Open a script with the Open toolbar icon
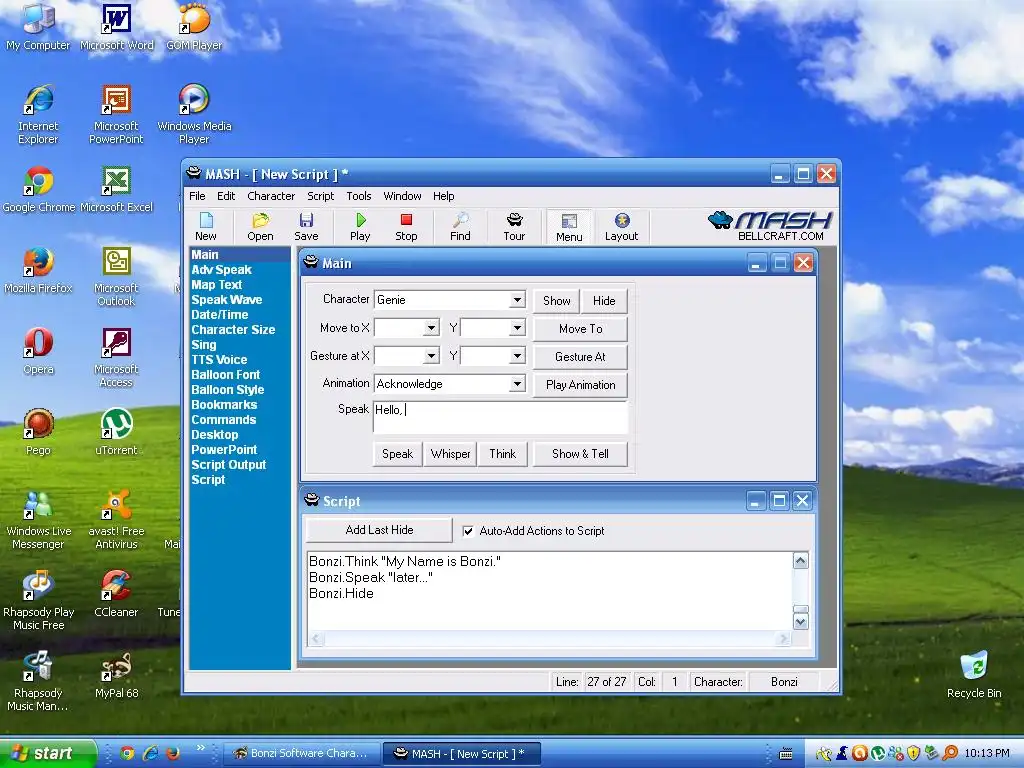 (x=260, y=227)
